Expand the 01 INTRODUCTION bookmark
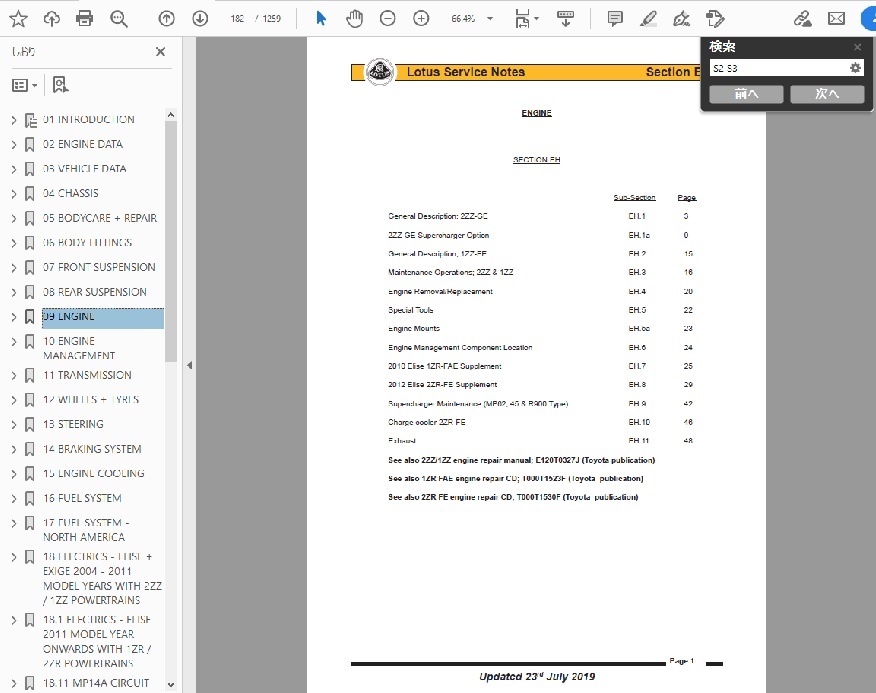 pos(14,120)
